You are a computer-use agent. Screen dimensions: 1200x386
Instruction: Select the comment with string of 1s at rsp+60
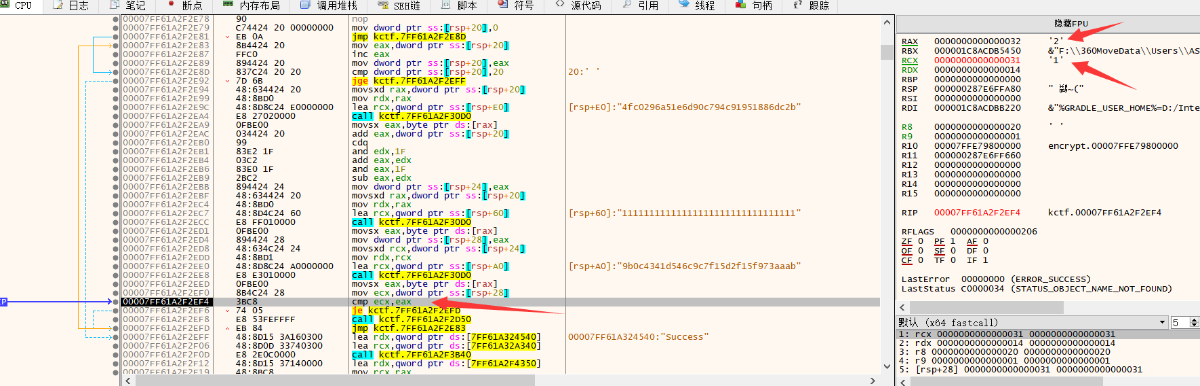click(x=685, y=213)
